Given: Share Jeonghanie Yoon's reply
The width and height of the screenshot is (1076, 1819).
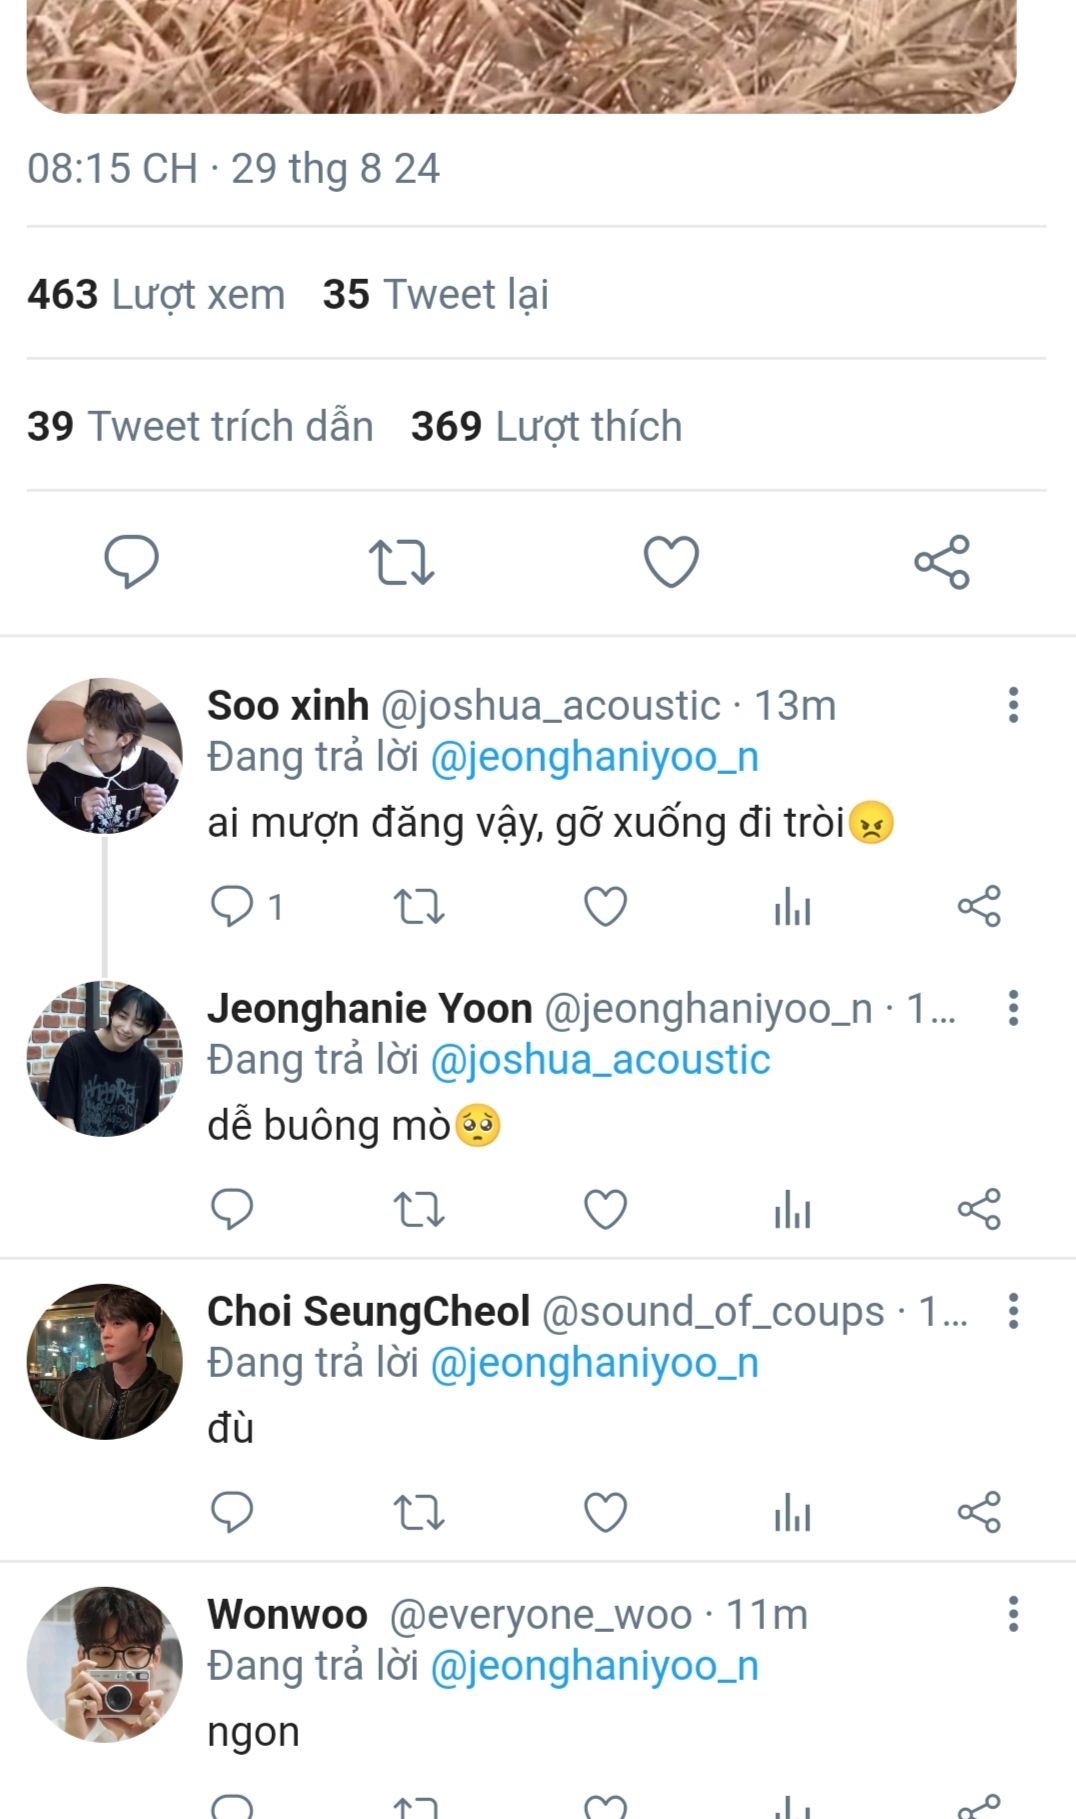Looking at the screenshot, I should point(979,1210).
